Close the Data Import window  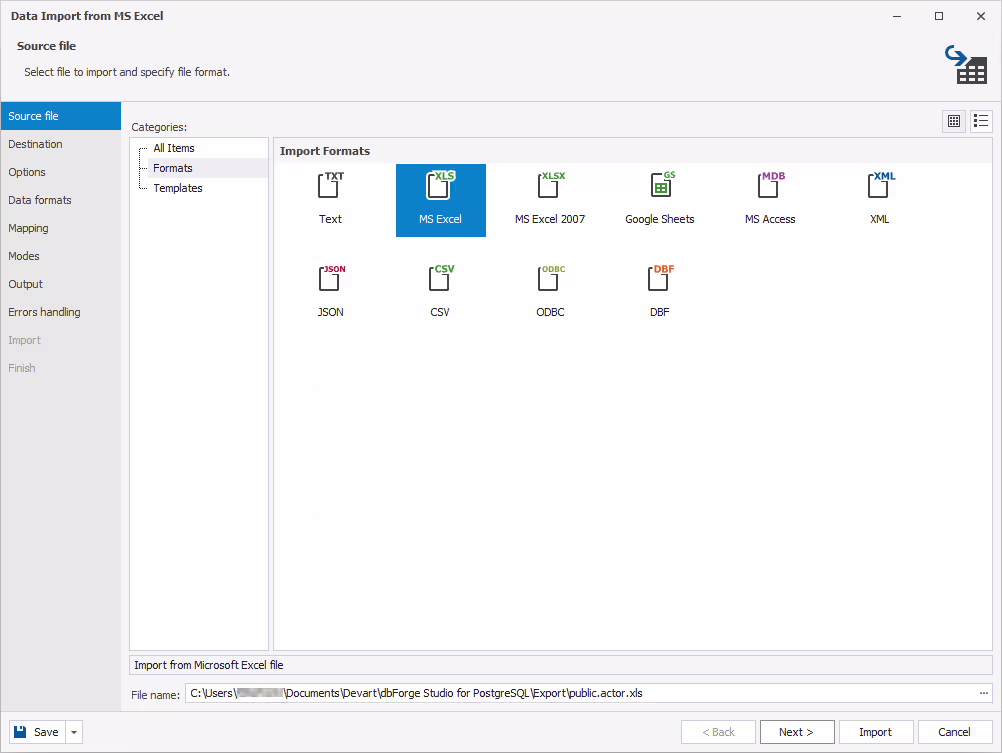981,16
